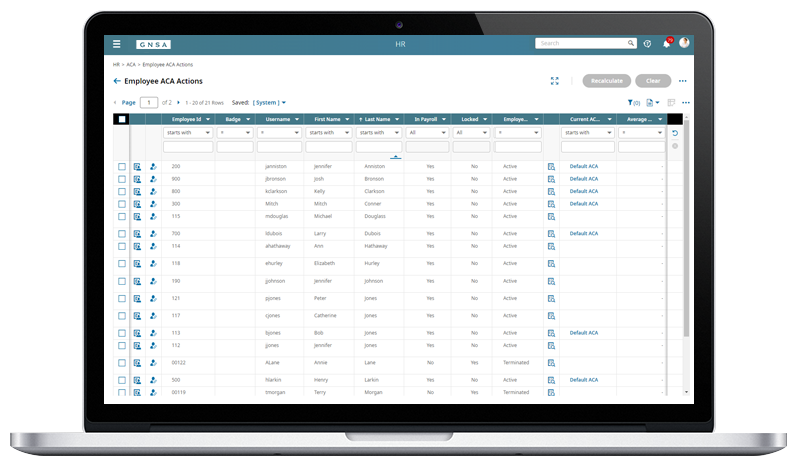Click the Recalculate button
797x466 pixels.
606,81
